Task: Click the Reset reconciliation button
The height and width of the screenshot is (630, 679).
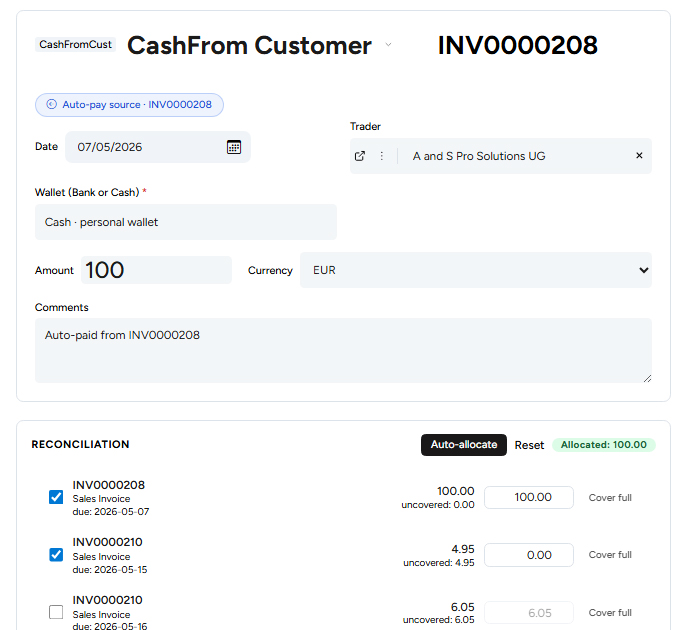Action: pyautogui.click(x=529, y=445)
